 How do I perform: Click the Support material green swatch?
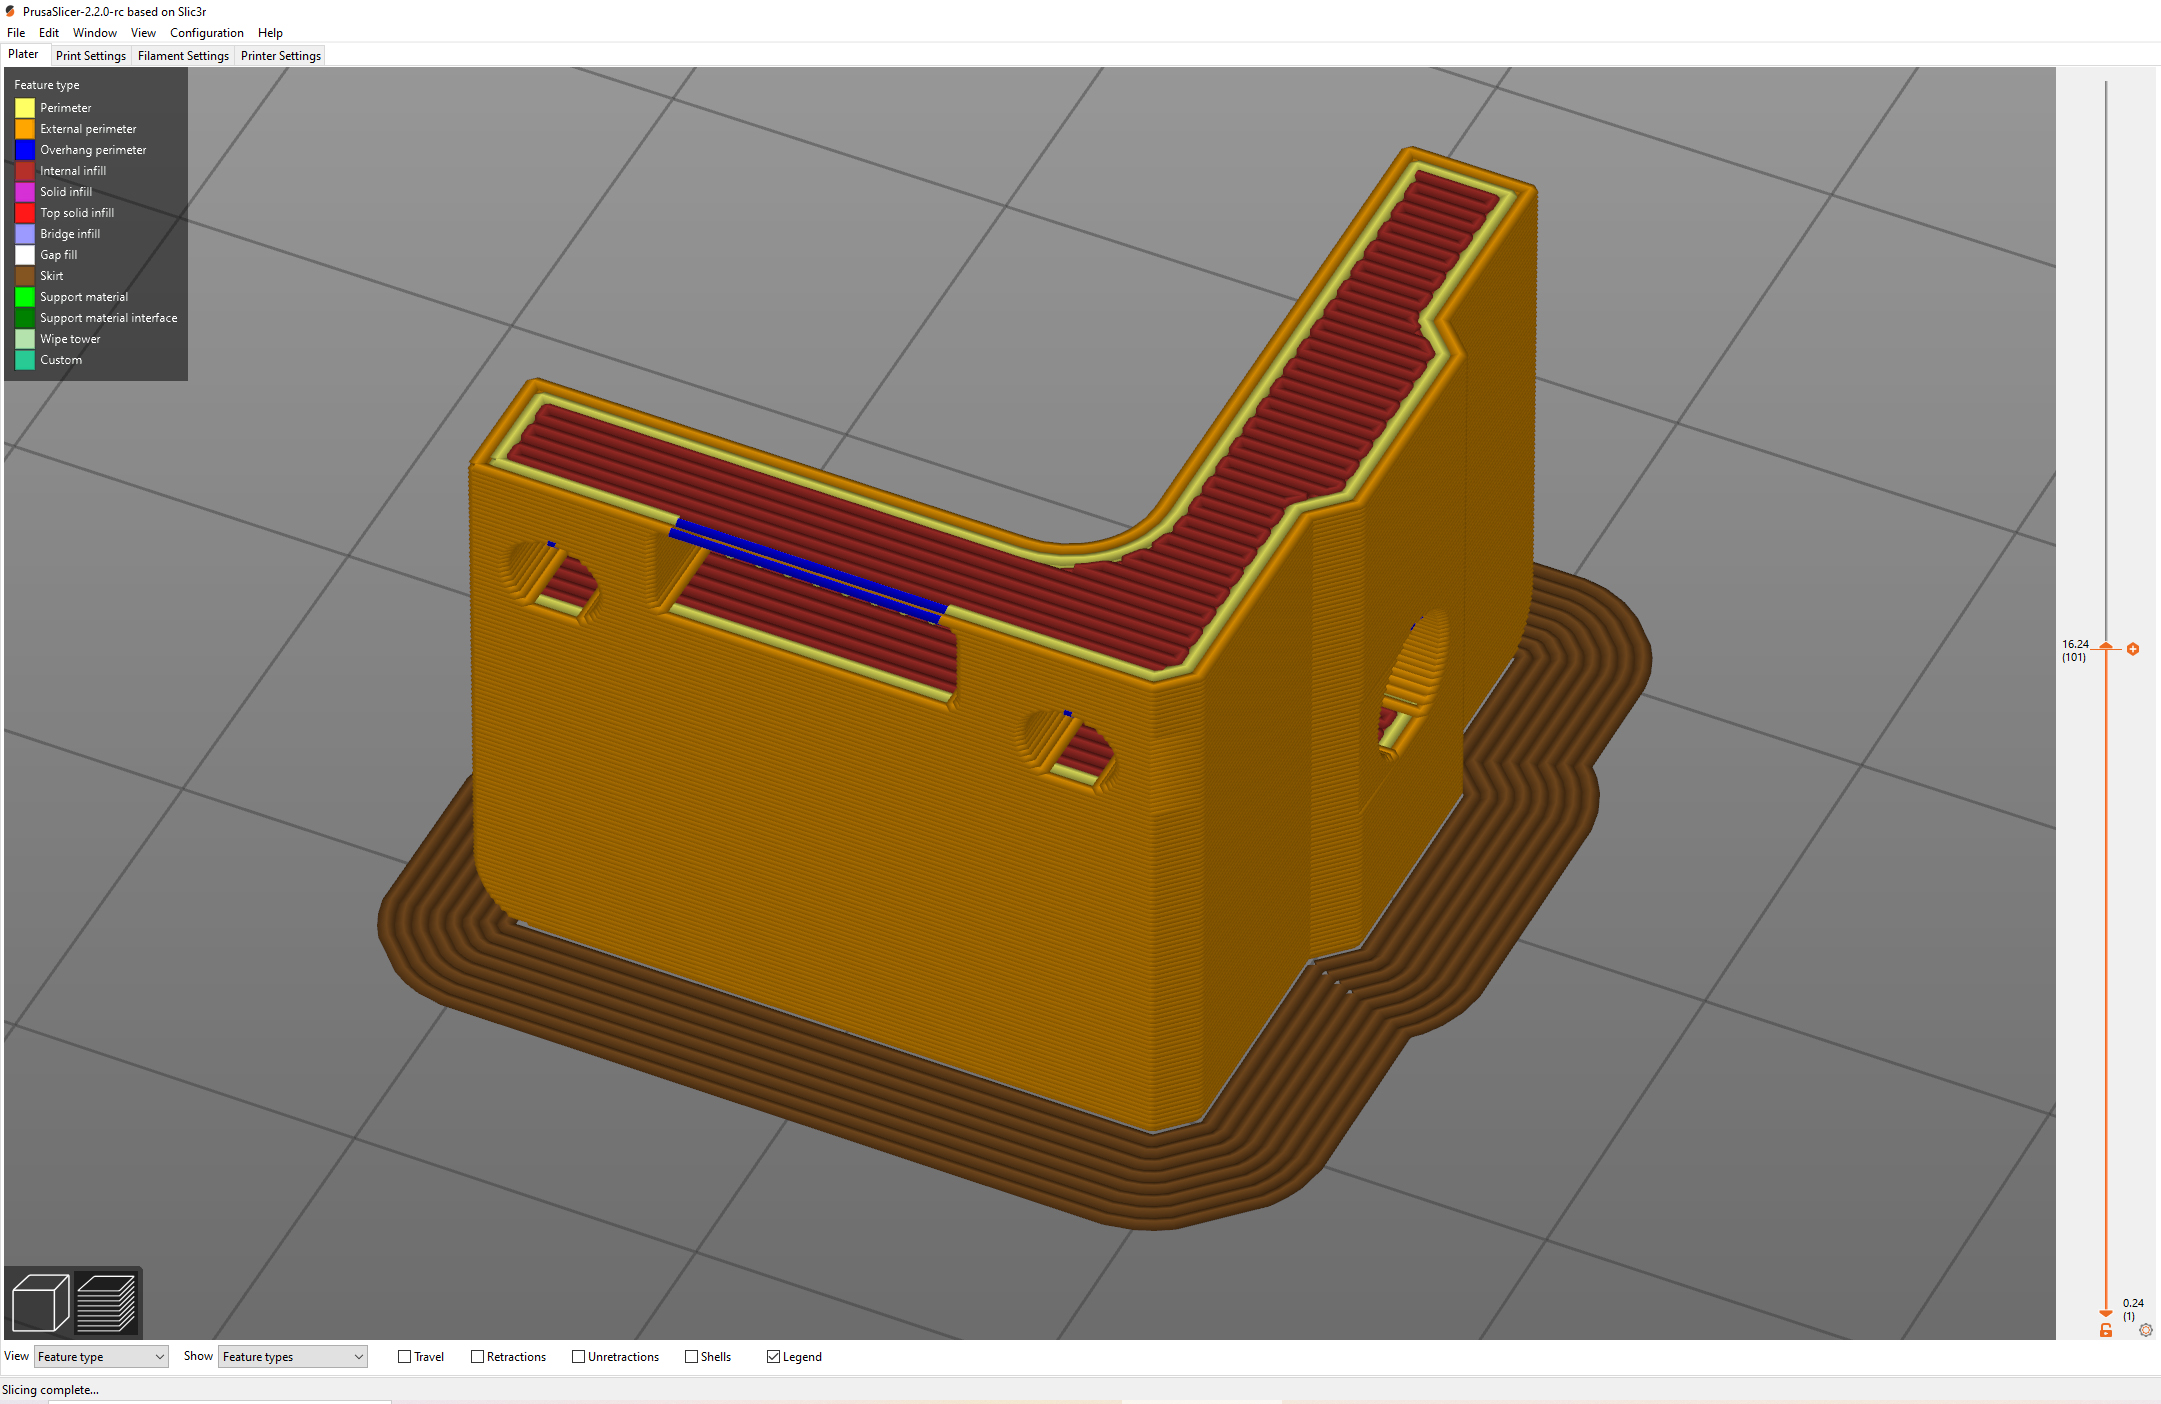tap(25, 297)
